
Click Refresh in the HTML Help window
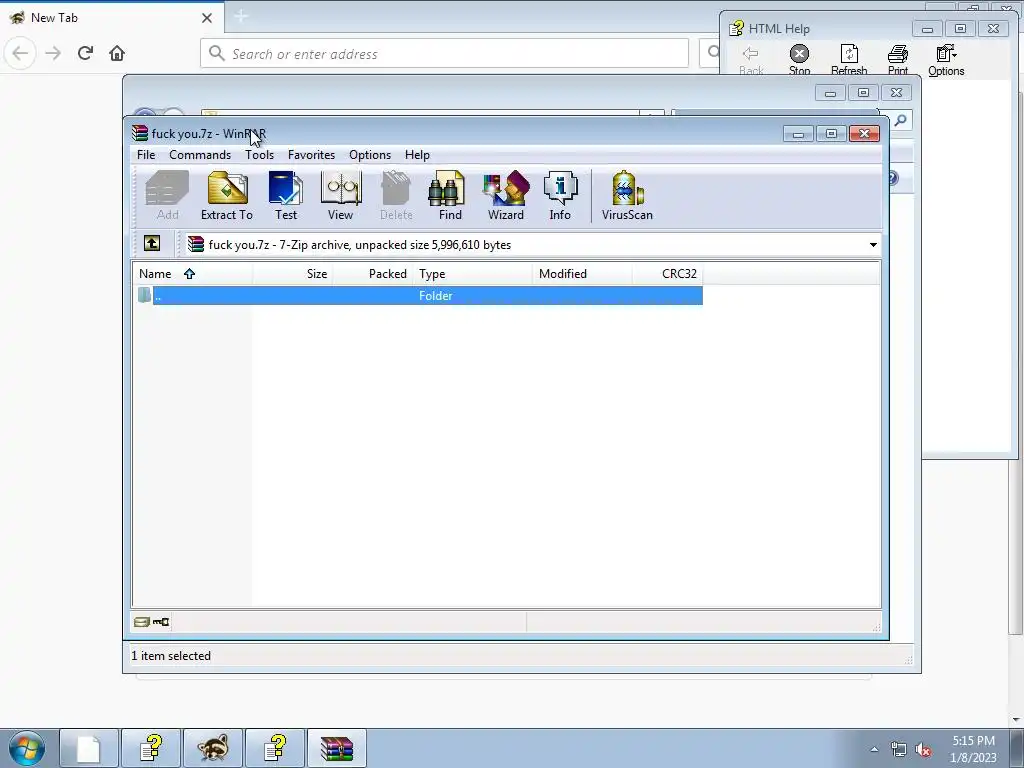pyautogui.click(x=849, y=60)
